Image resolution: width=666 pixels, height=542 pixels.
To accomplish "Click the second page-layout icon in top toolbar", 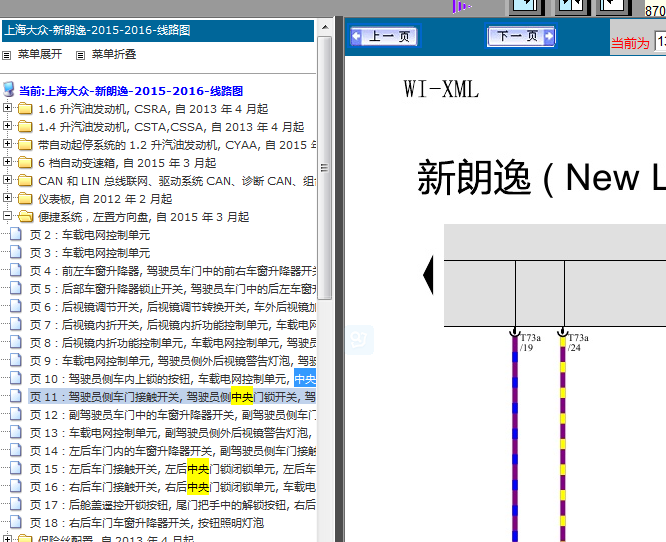I will click(x=571, y=6).
